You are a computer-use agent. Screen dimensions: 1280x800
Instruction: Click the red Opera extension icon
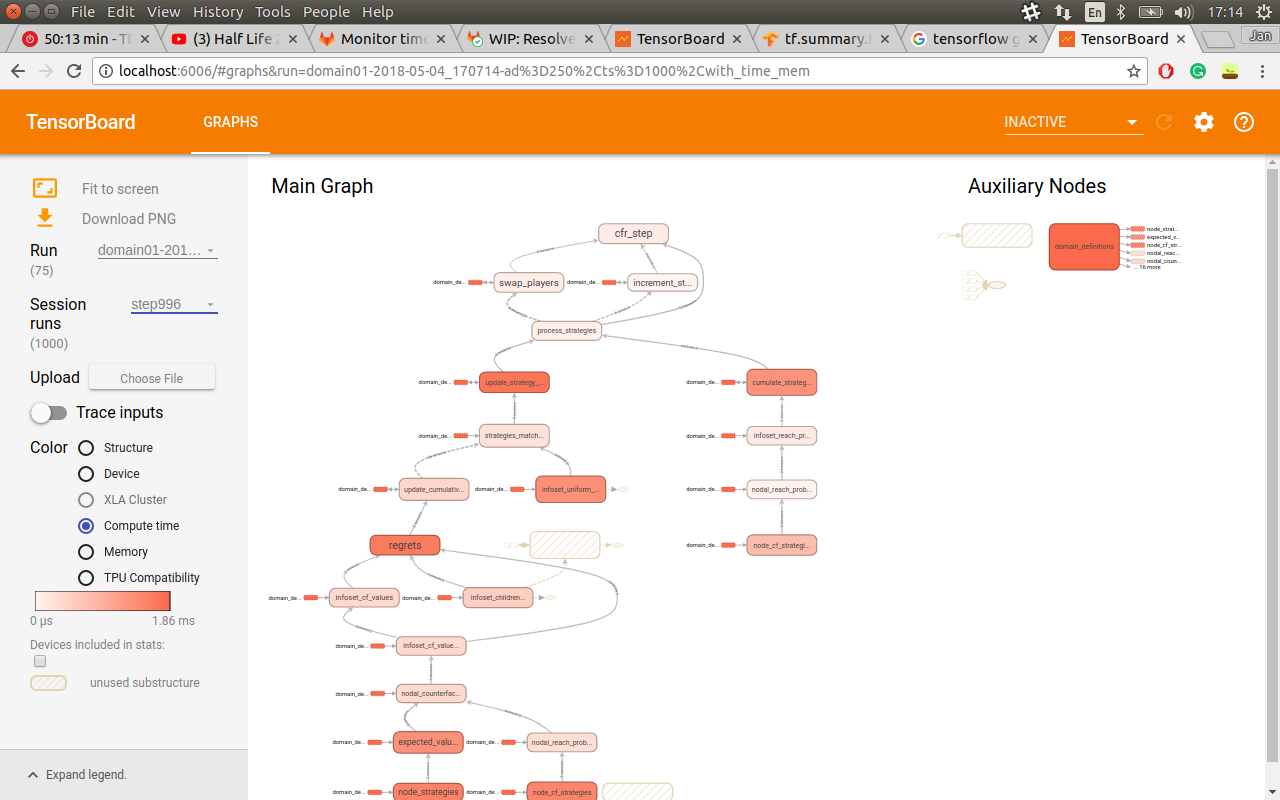click(x=1166, y=71)
